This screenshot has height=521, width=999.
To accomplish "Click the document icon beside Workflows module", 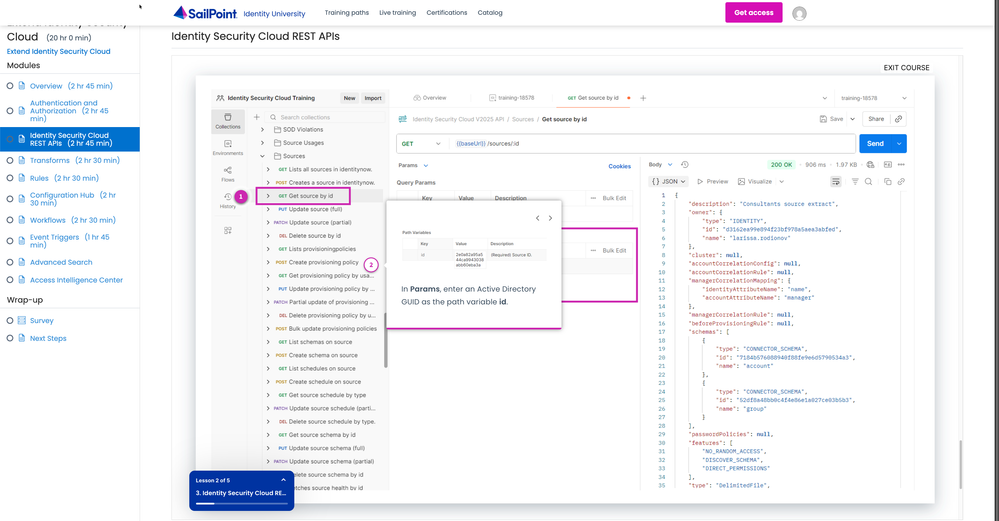I will pyautogui.click(x=22, y=220).
